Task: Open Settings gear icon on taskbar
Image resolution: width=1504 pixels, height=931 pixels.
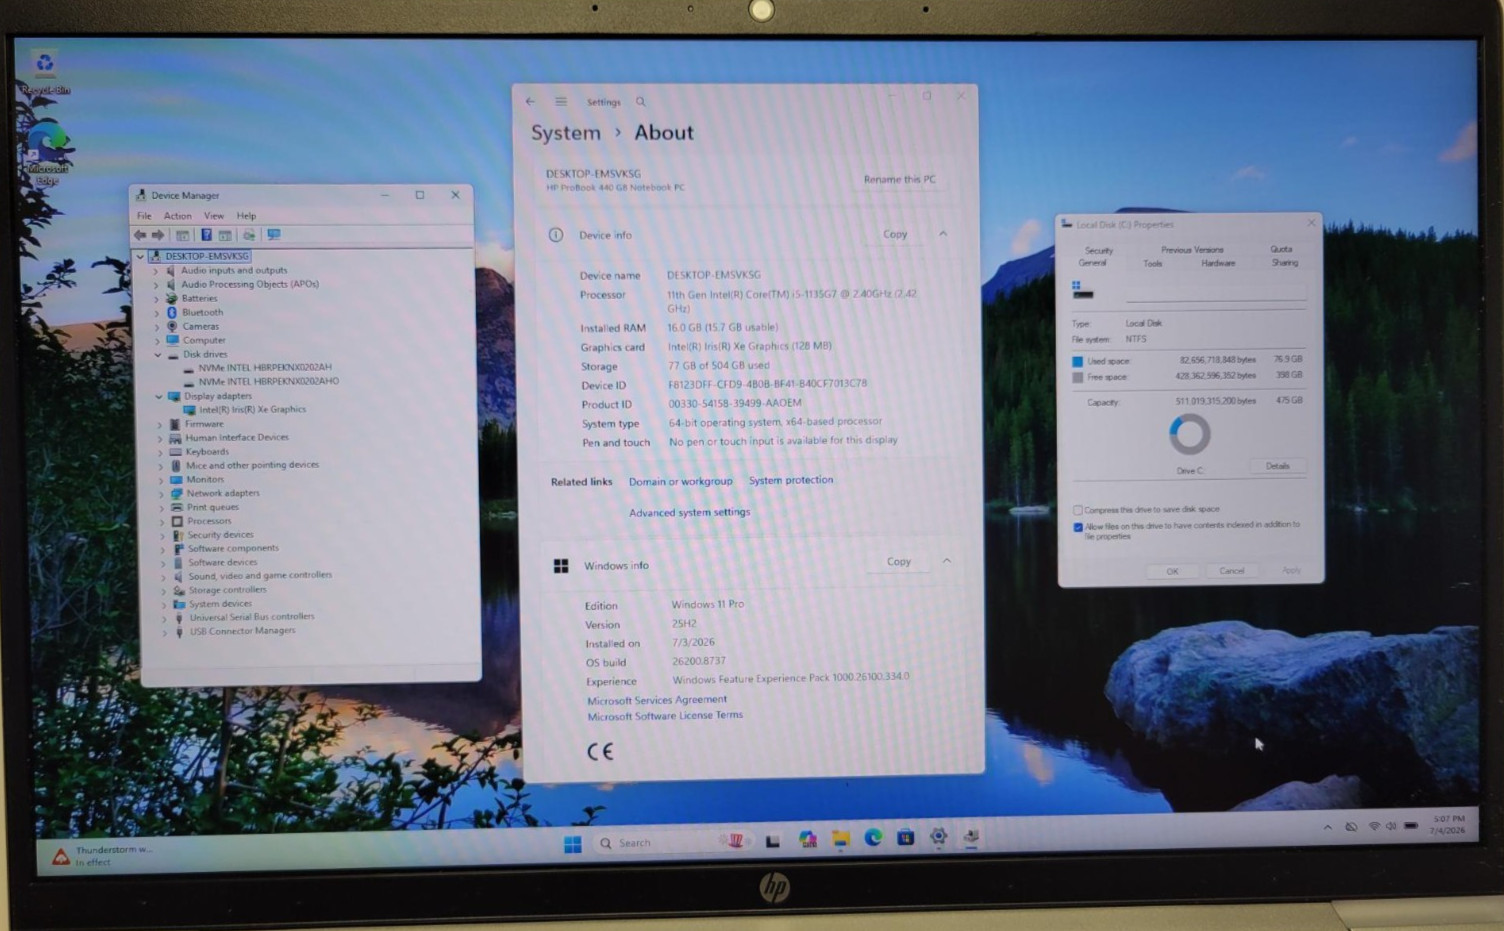Action: tap(938, 837)
